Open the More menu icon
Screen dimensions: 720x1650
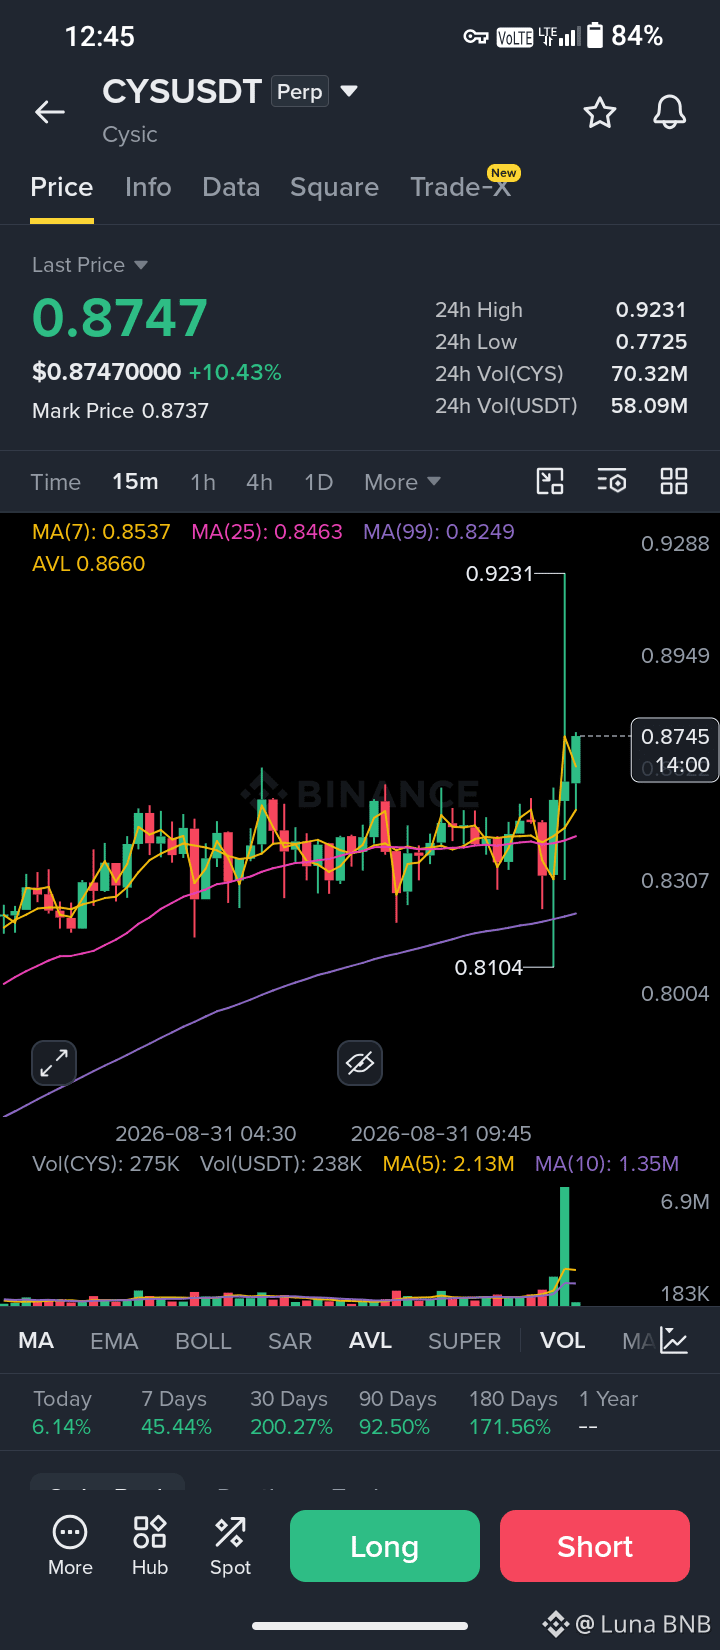[70, 1545]
